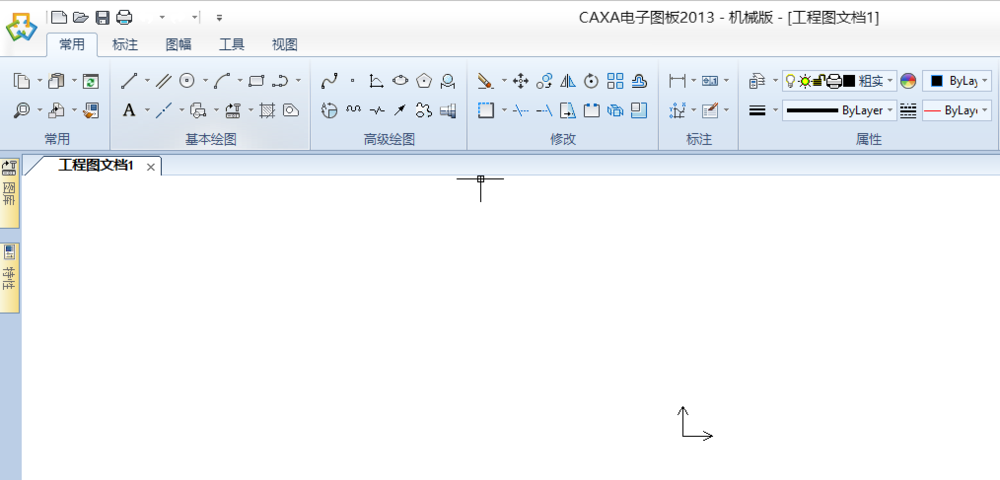Click the Copy icon in 常用 group
Image resolution: width=1000 pixels, height=480 pixels.
[22, 81]
